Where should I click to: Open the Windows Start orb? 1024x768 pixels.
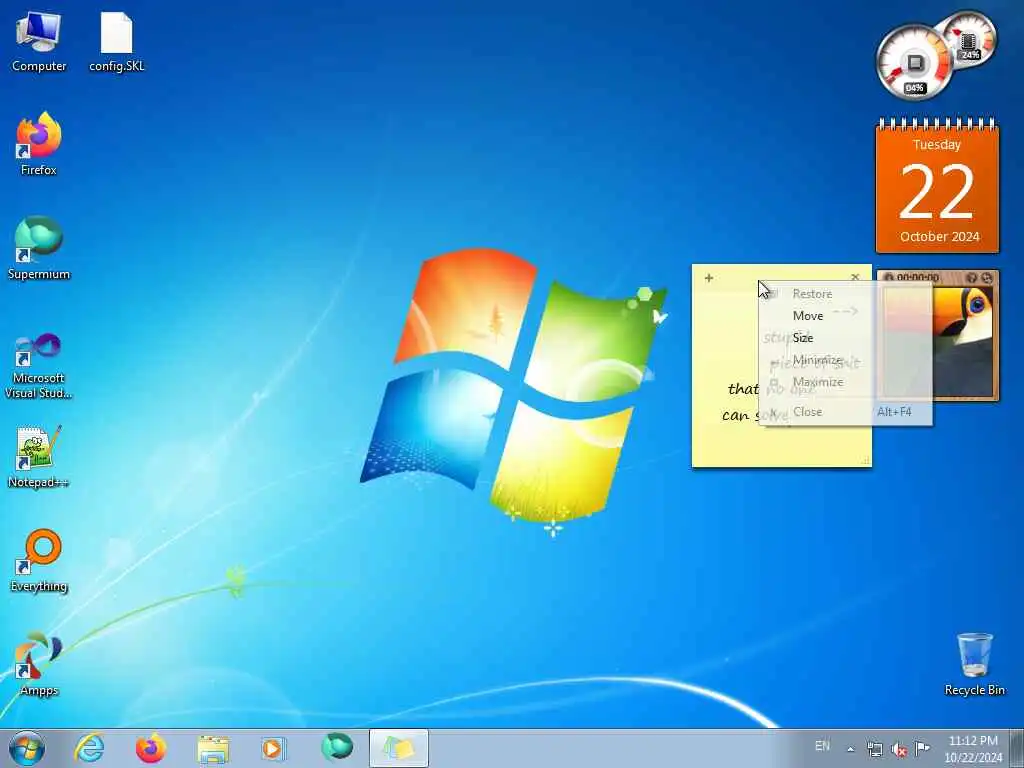(x=27, y=748)
